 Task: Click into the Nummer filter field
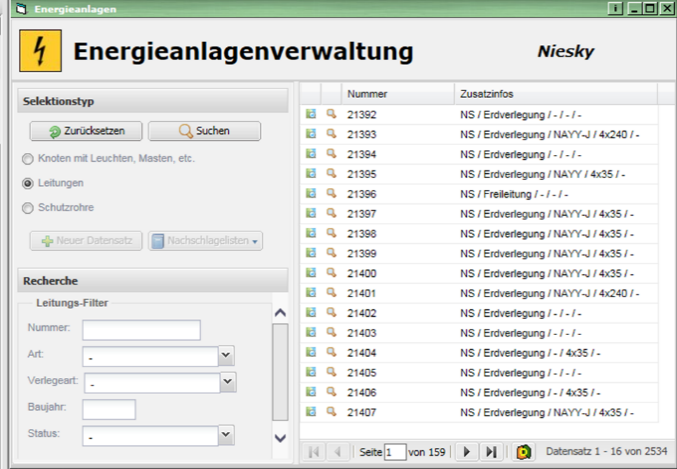click(142, 330)
